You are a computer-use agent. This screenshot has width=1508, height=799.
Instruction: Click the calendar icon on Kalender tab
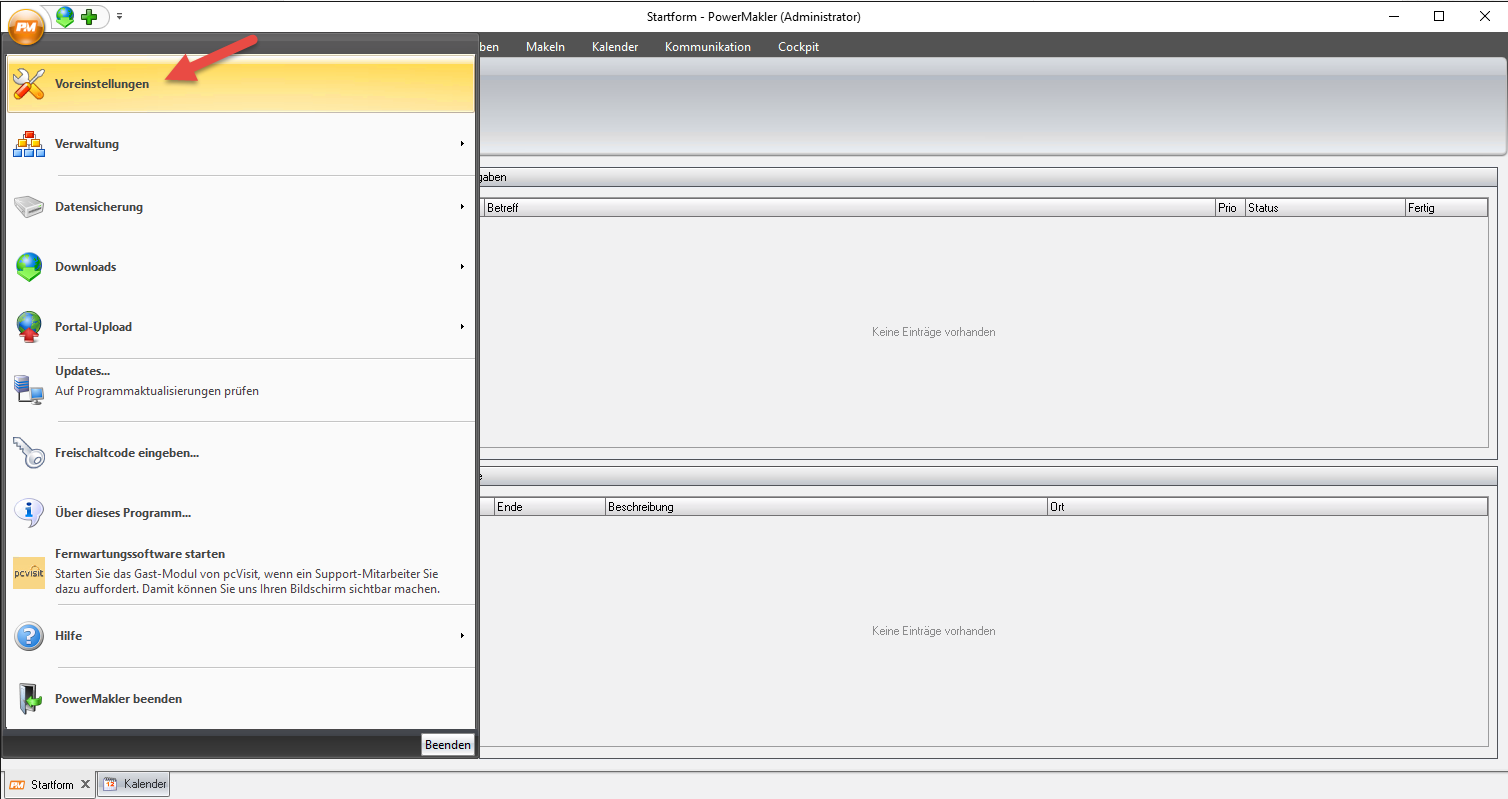110,784
